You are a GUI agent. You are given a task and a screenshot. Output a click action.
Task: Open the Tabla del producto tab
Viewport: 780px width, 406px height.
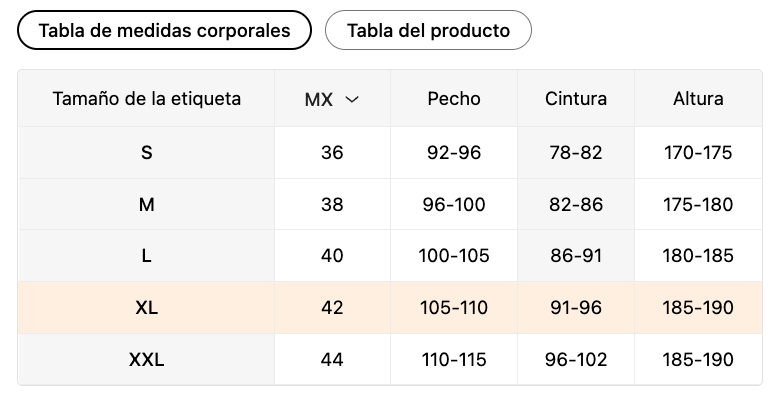click(x=428, y=30)
